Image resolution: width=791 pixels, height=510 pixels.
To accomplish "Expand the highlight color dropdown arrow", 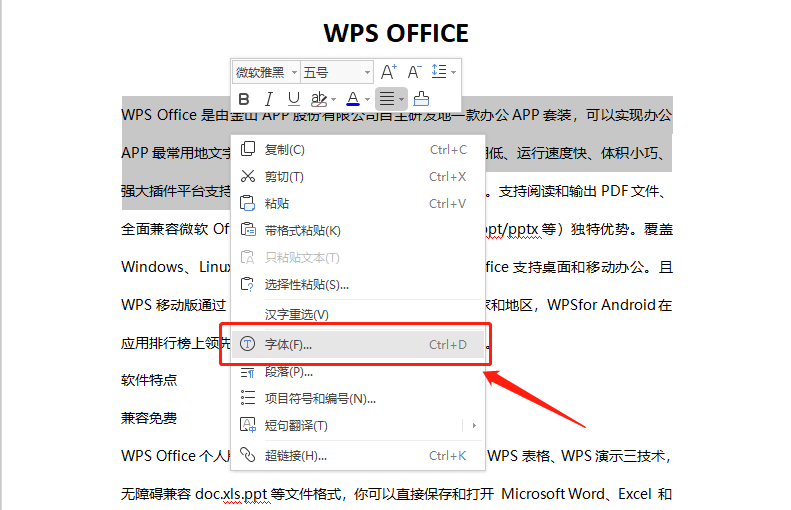I will (333, 99).
